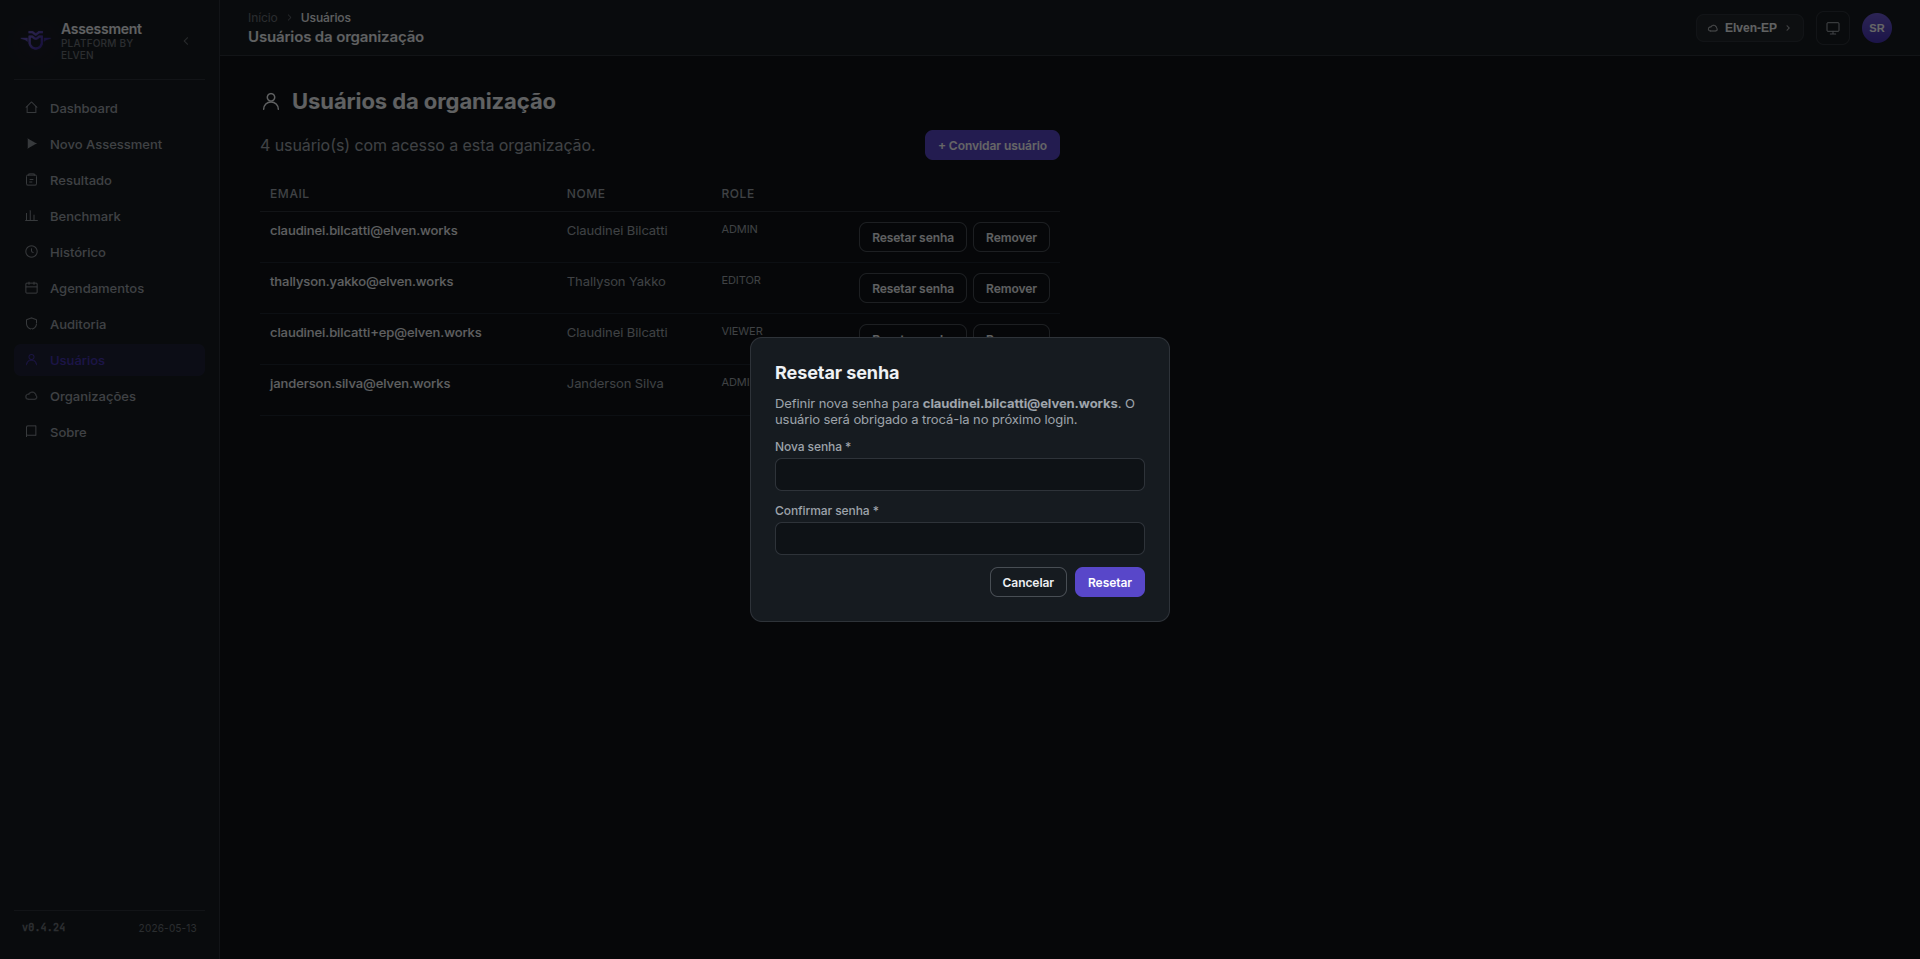Click the Sobre icon in sidebar
1920x959 pixels.
[31, 432]
